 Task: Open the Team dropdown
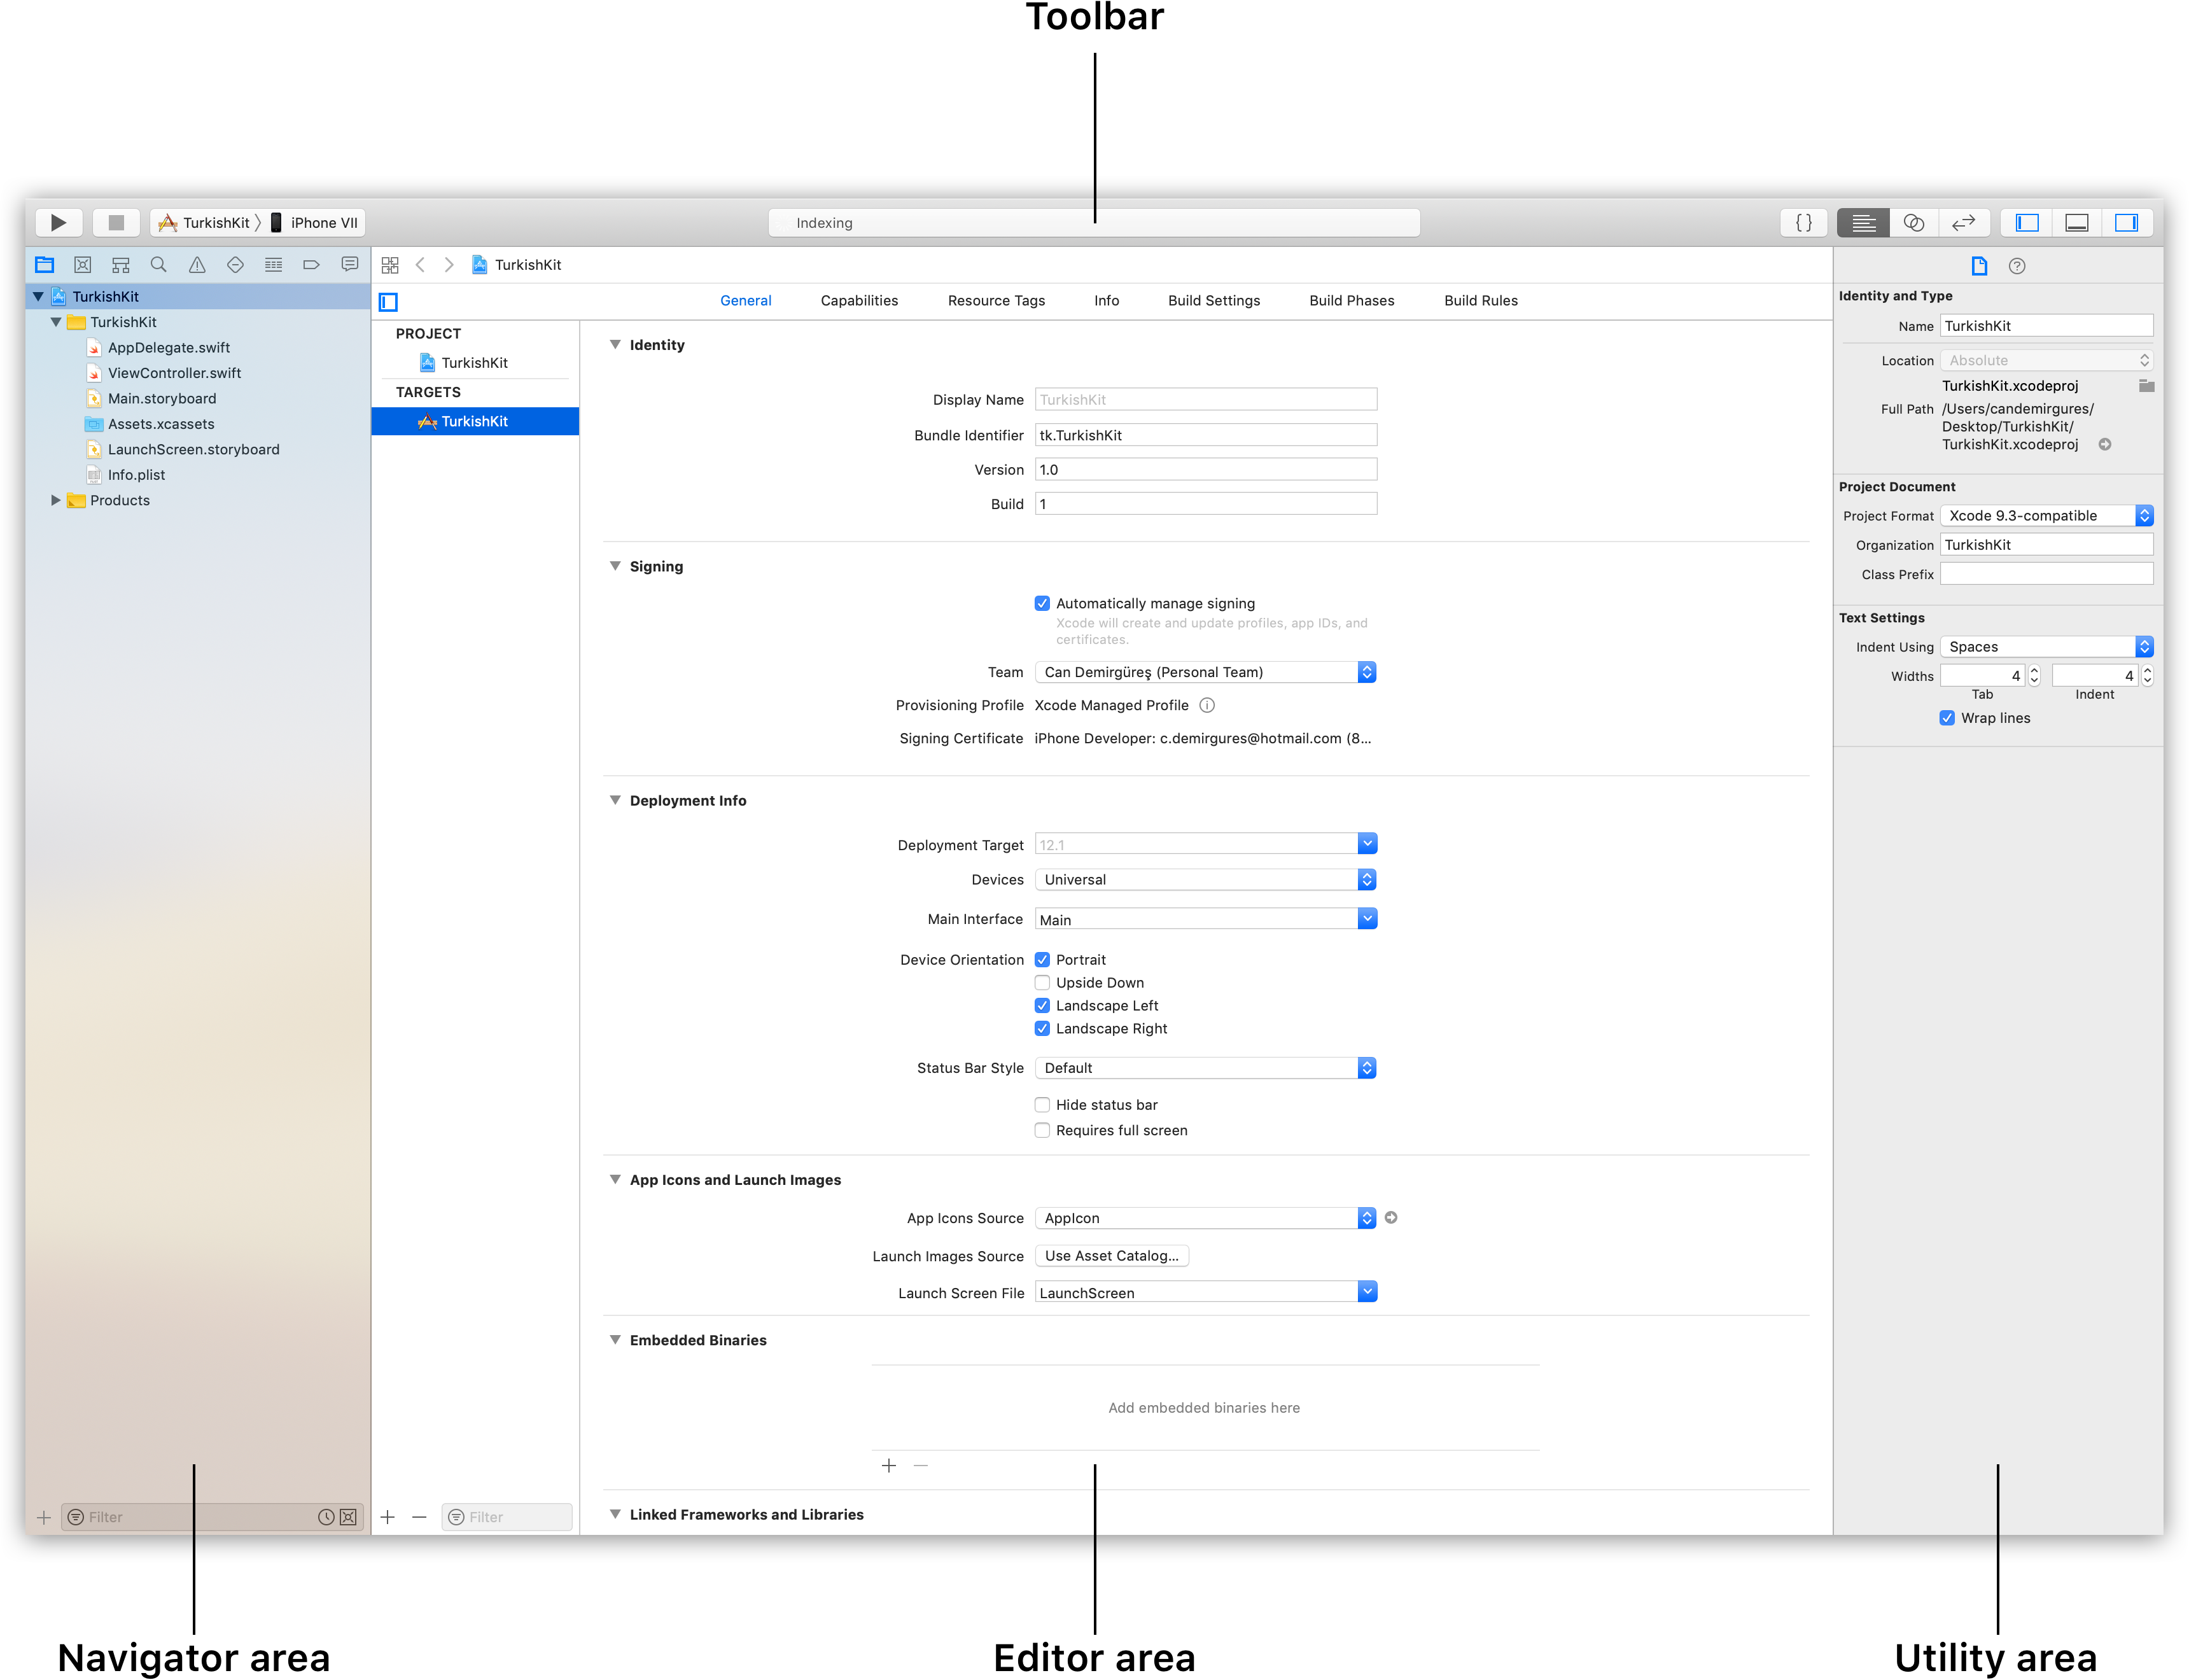pos(1205,672)
